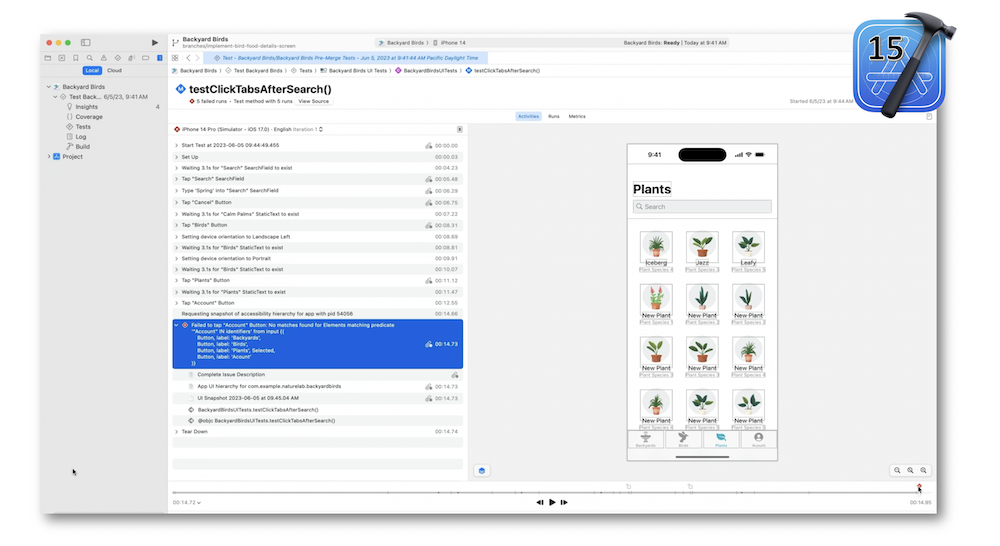The width and height of the screenshot is (1000, 546).
Task: Step forward to the next timeline event
Action: [564, 503]
